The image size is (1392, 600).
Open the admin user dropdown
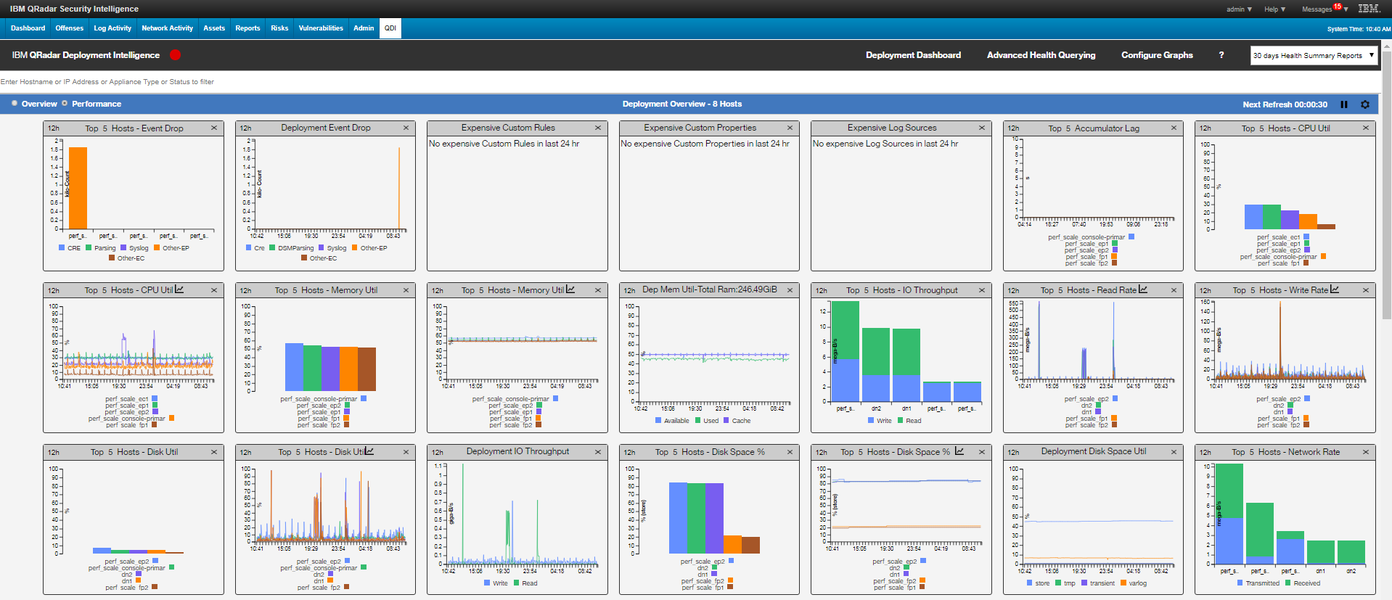(x=1240, y=9)
